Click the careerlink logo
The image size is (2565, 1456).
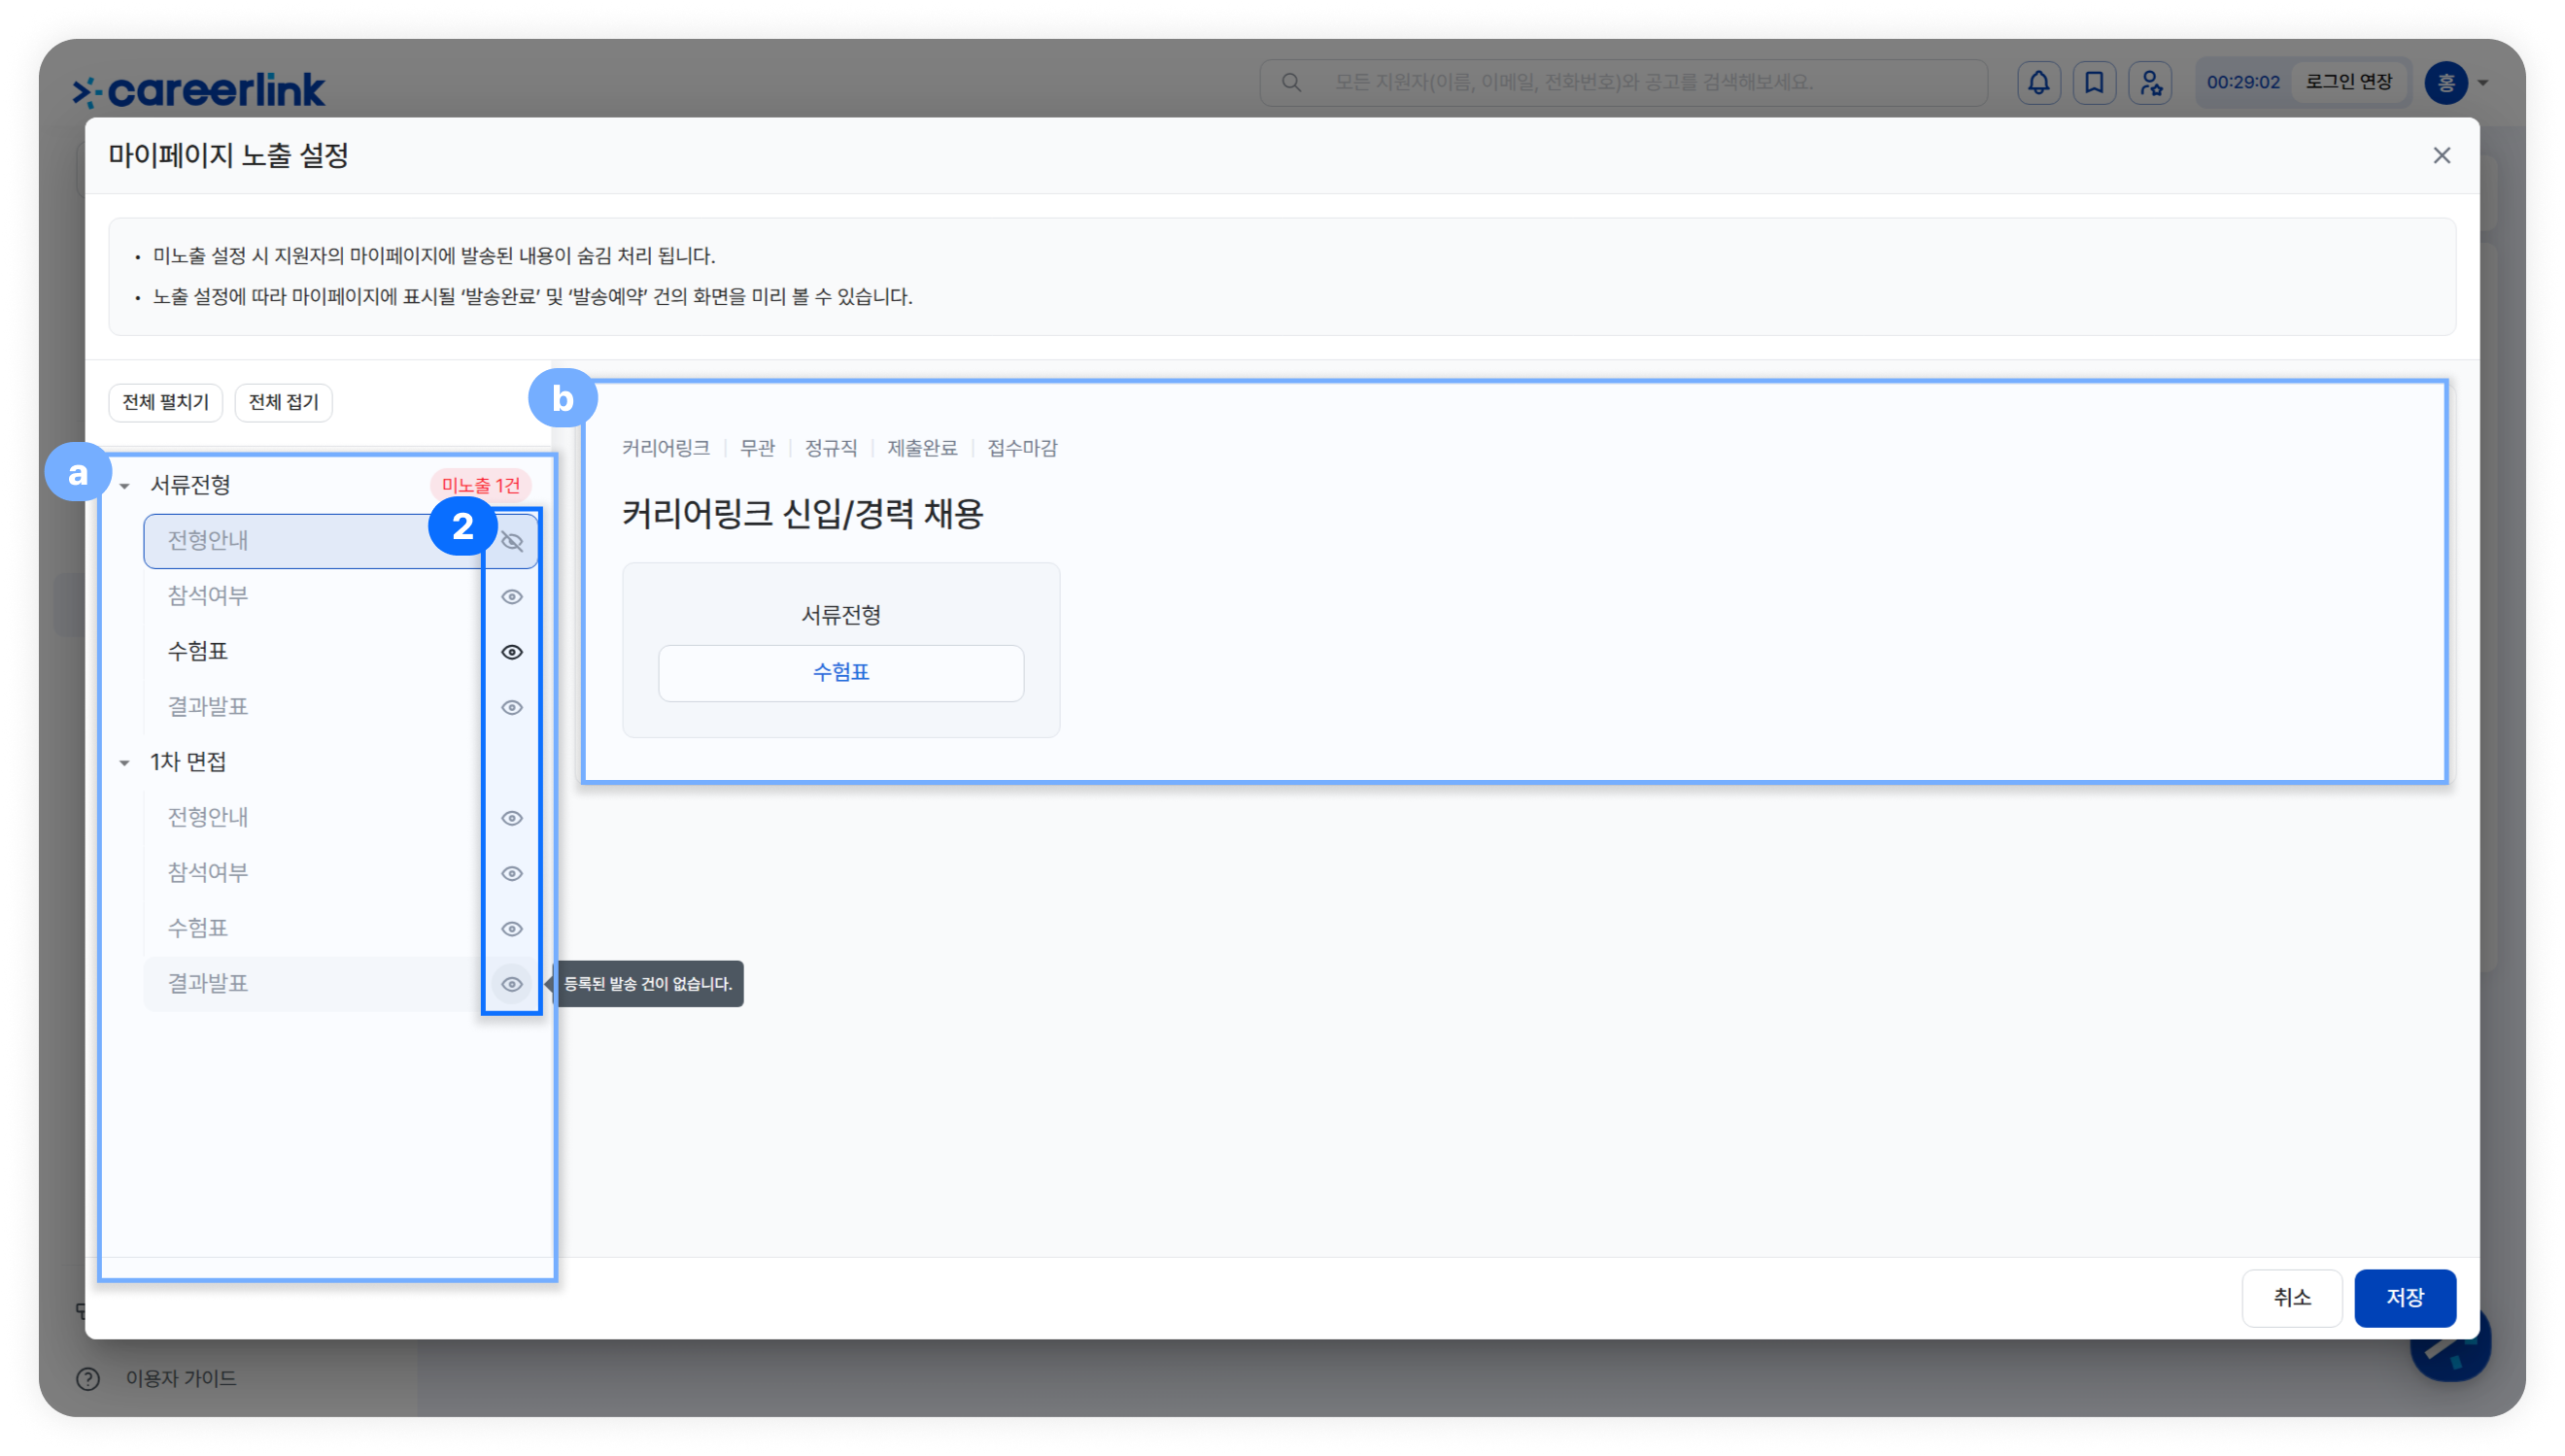click(199, 90)
